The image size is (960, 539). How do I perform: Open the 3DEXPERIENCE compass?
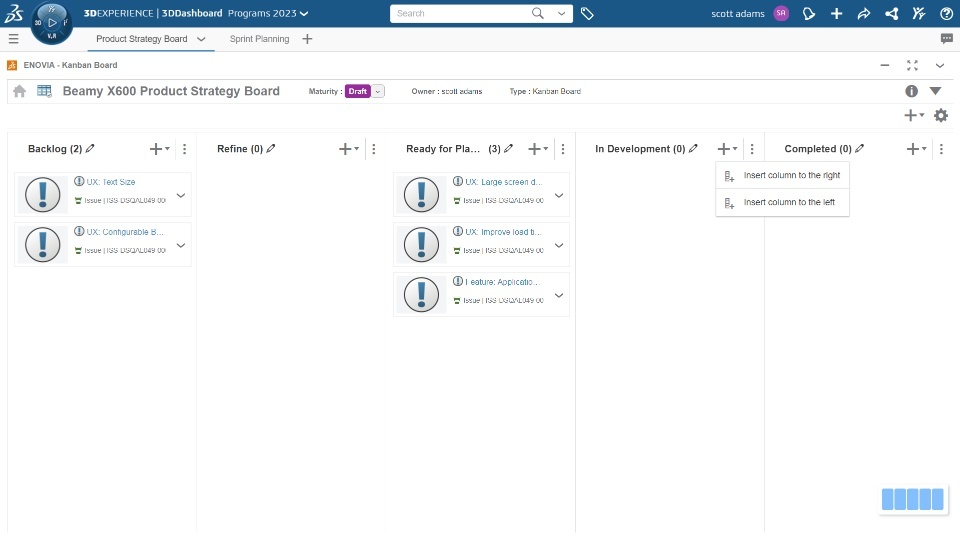point(52,21)
